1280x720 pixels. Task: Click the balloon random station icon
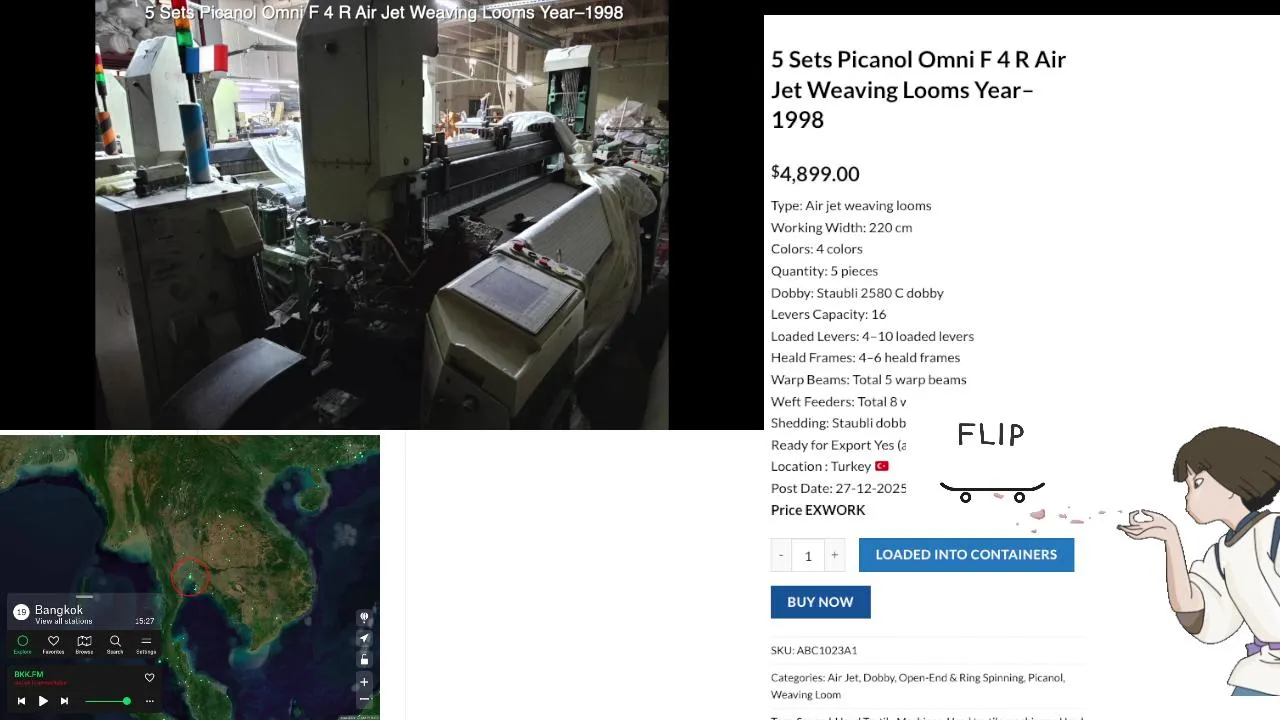(x=364, y=618)
